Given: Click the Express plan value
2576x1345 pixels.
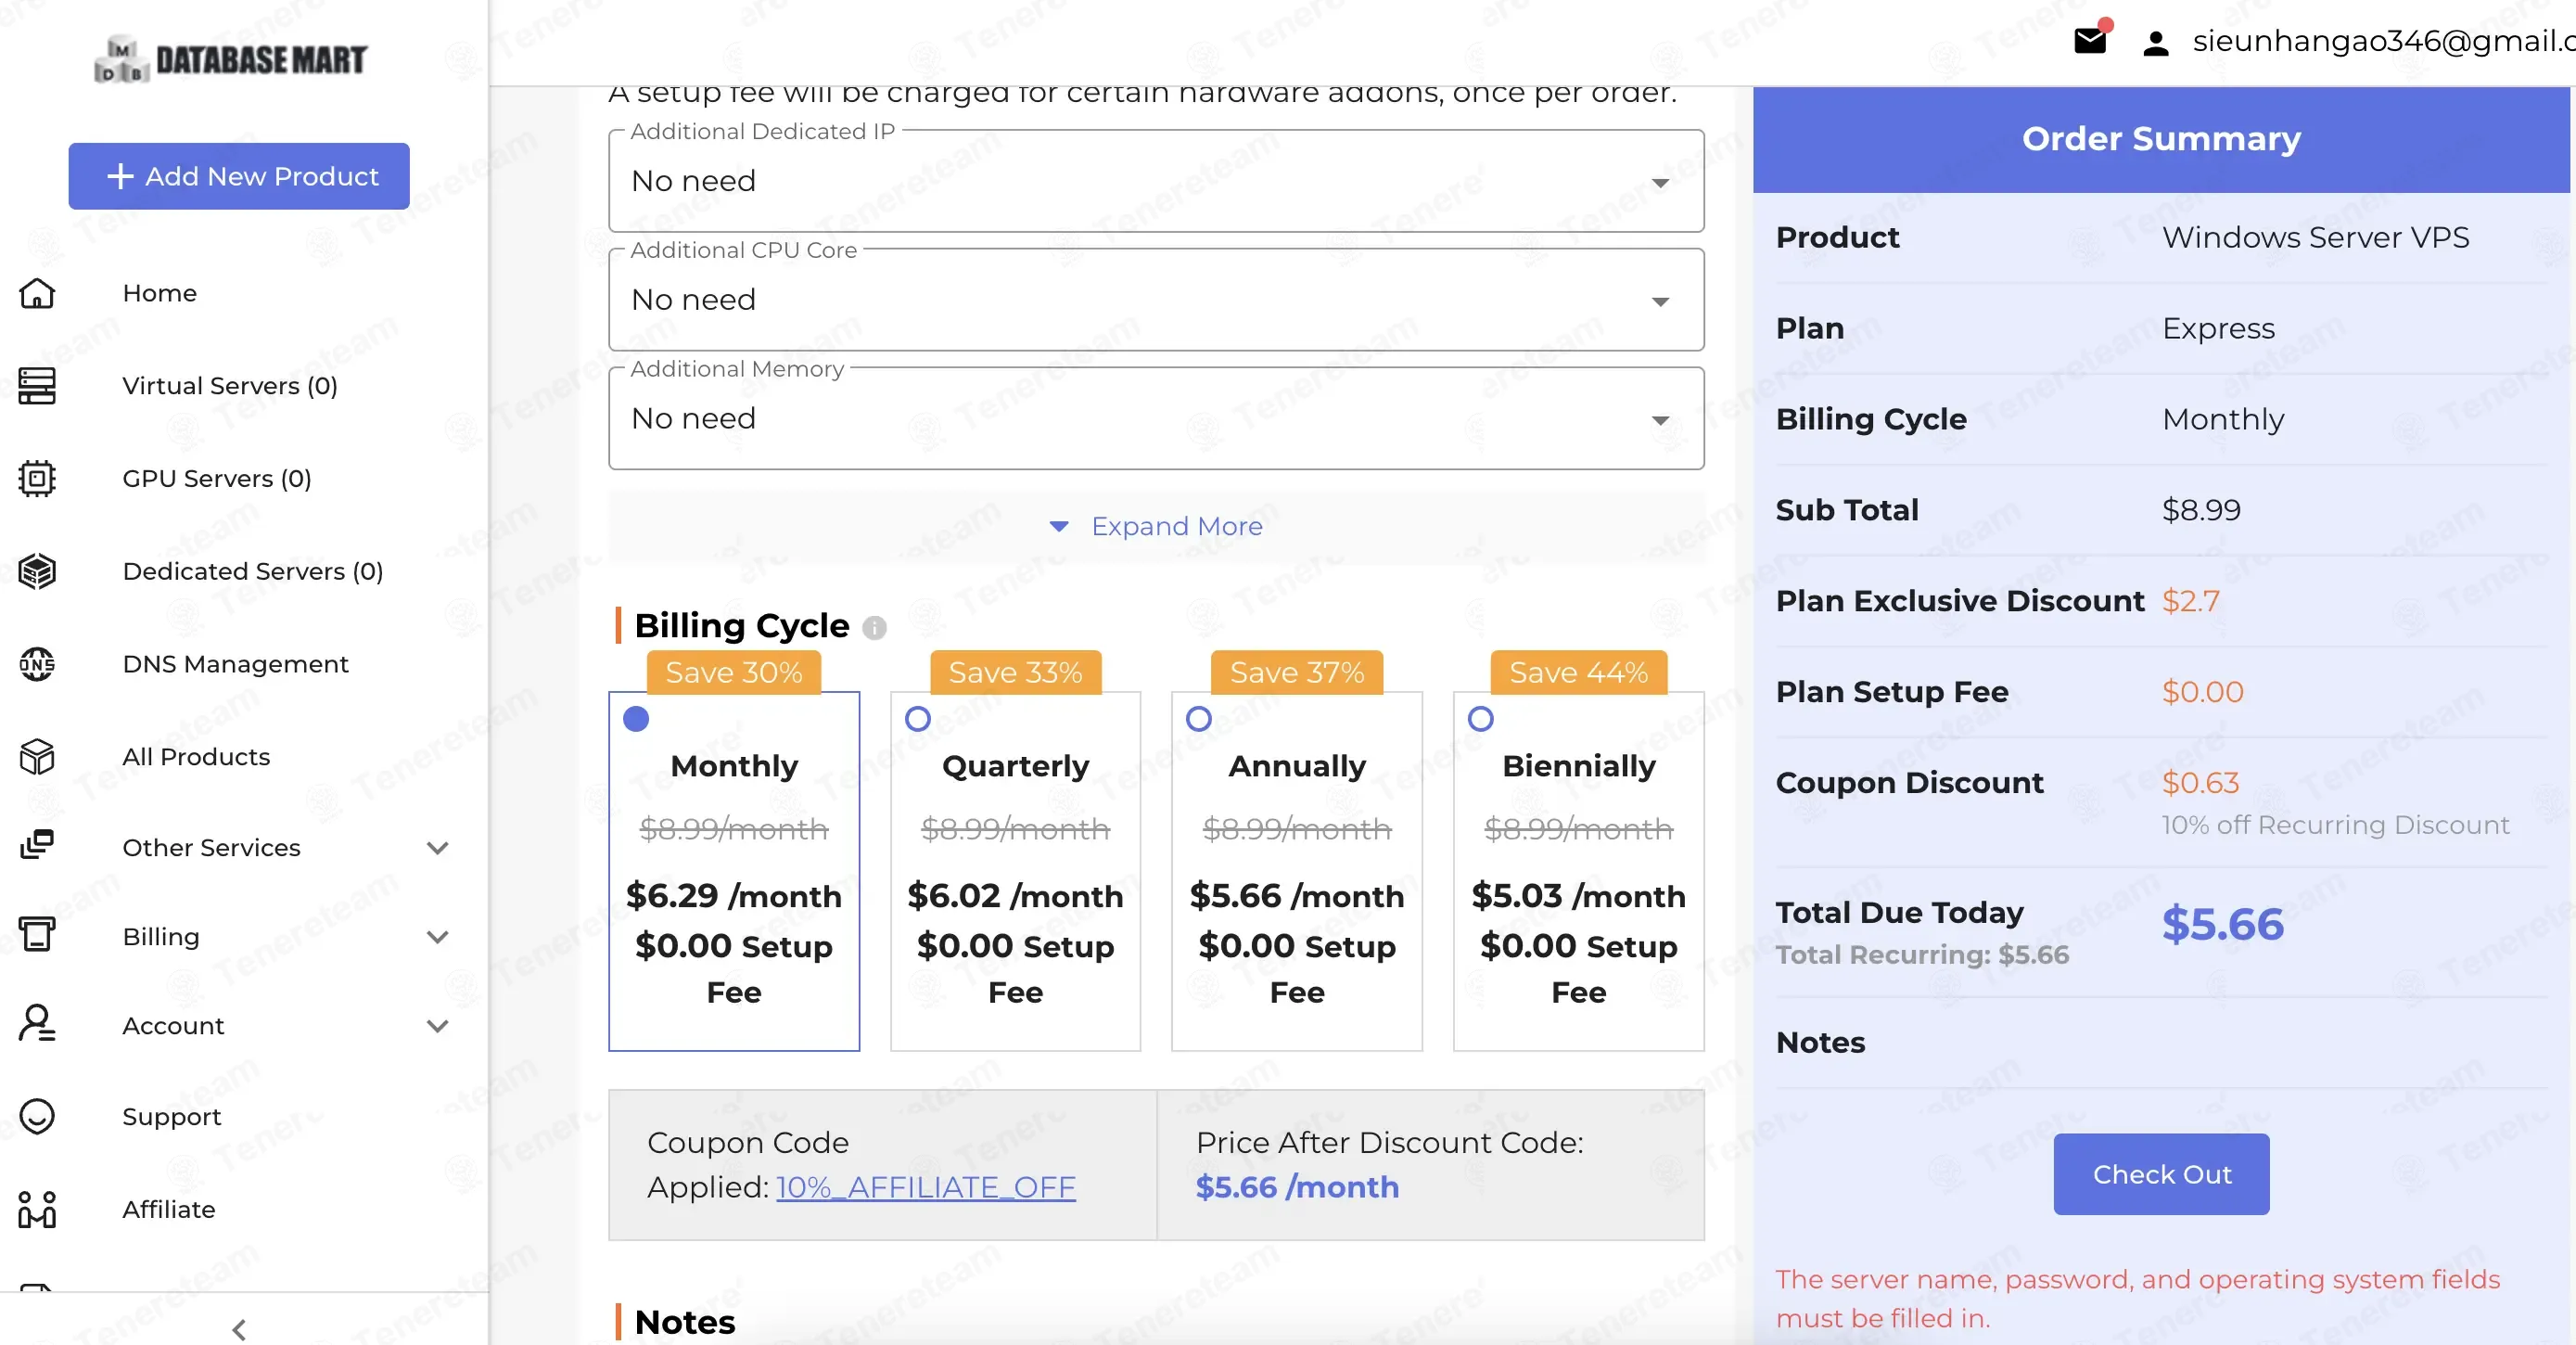Looking at the screenshot, I should [2218, 329].
